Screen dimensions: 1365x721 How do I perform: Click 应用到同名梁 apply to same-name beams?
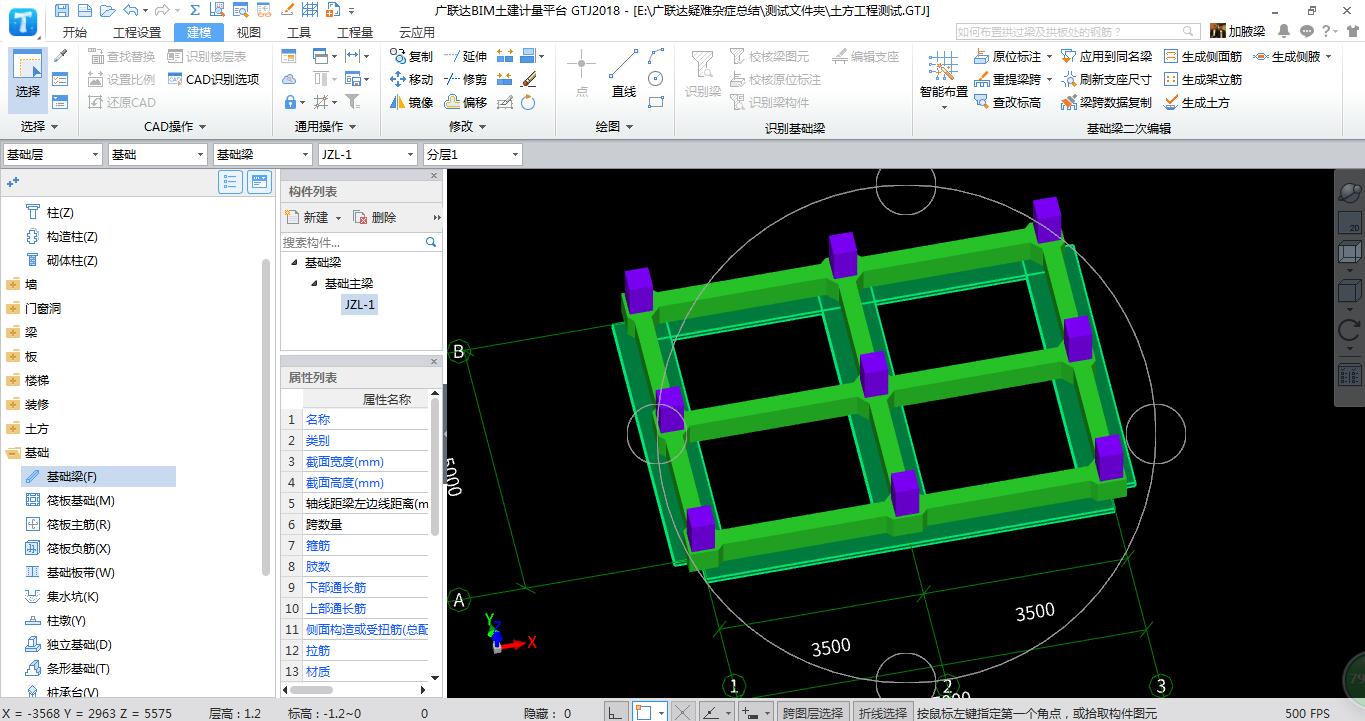pos(1106,56)
